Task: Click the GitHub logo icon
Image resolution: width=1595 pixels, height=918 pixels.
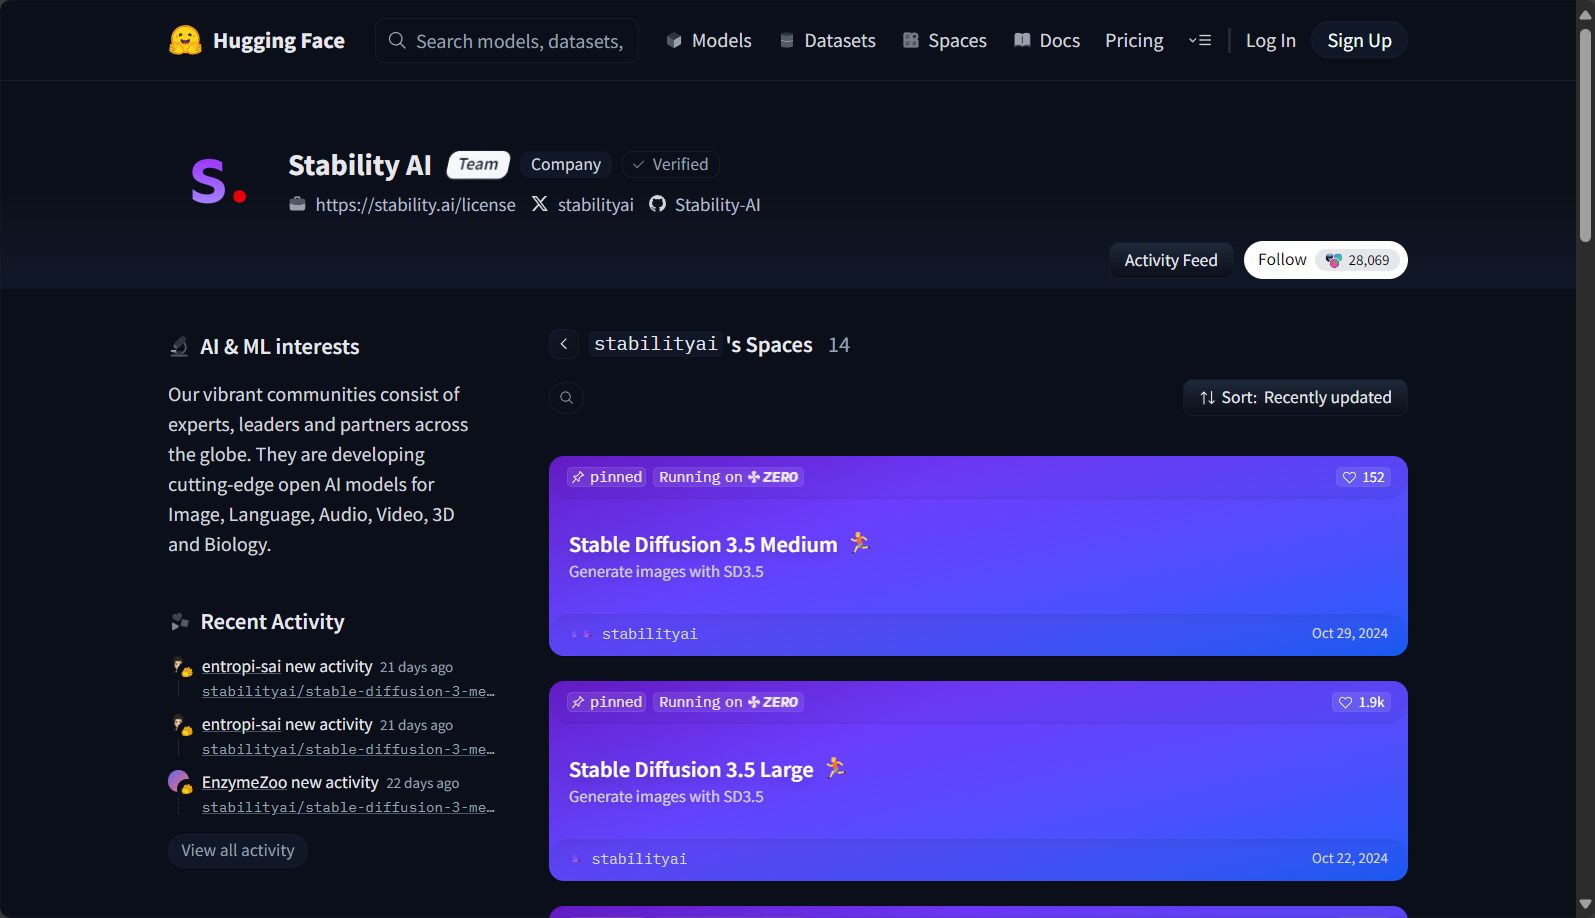Action: pyautogui.click(x=657, y=204)
